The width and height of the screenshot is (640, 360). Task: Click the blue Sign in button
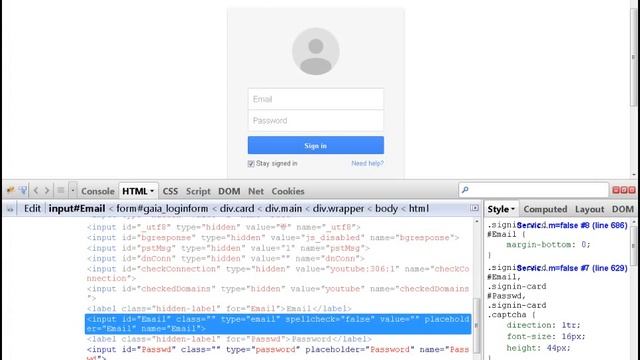click(x=316, y=145)
